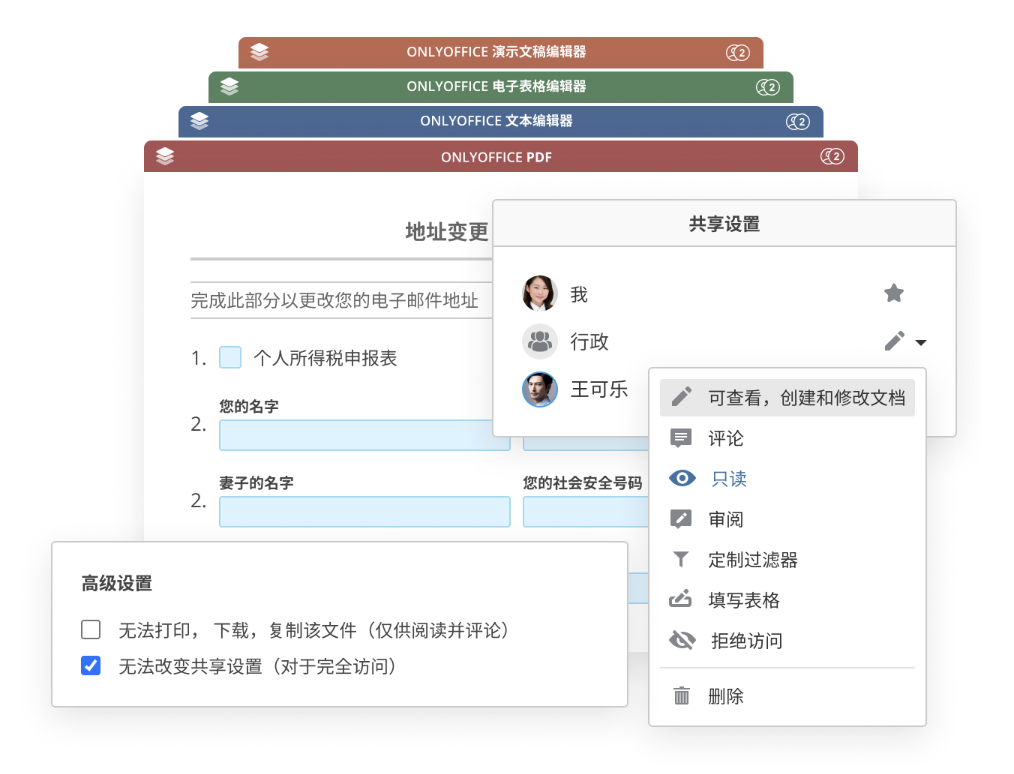The height and width of the screenshot is (774, 1014).
Task: Click the 行政 group name
Action: point(589,341)
